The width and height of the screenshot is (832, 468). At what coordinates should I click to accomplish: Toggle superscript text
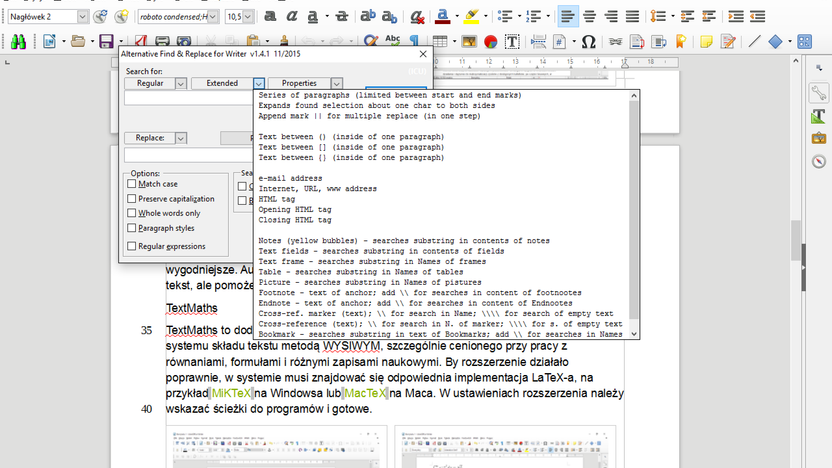[367, 16]
